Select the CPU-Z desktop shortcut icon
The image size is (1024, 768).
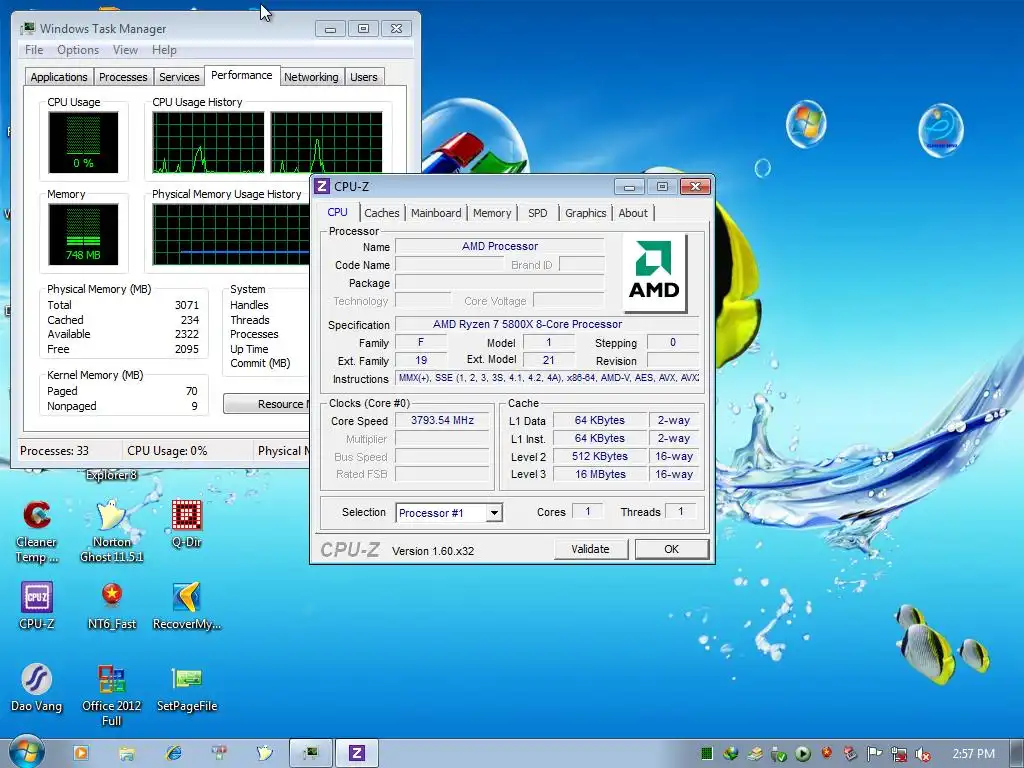point(37,605)
